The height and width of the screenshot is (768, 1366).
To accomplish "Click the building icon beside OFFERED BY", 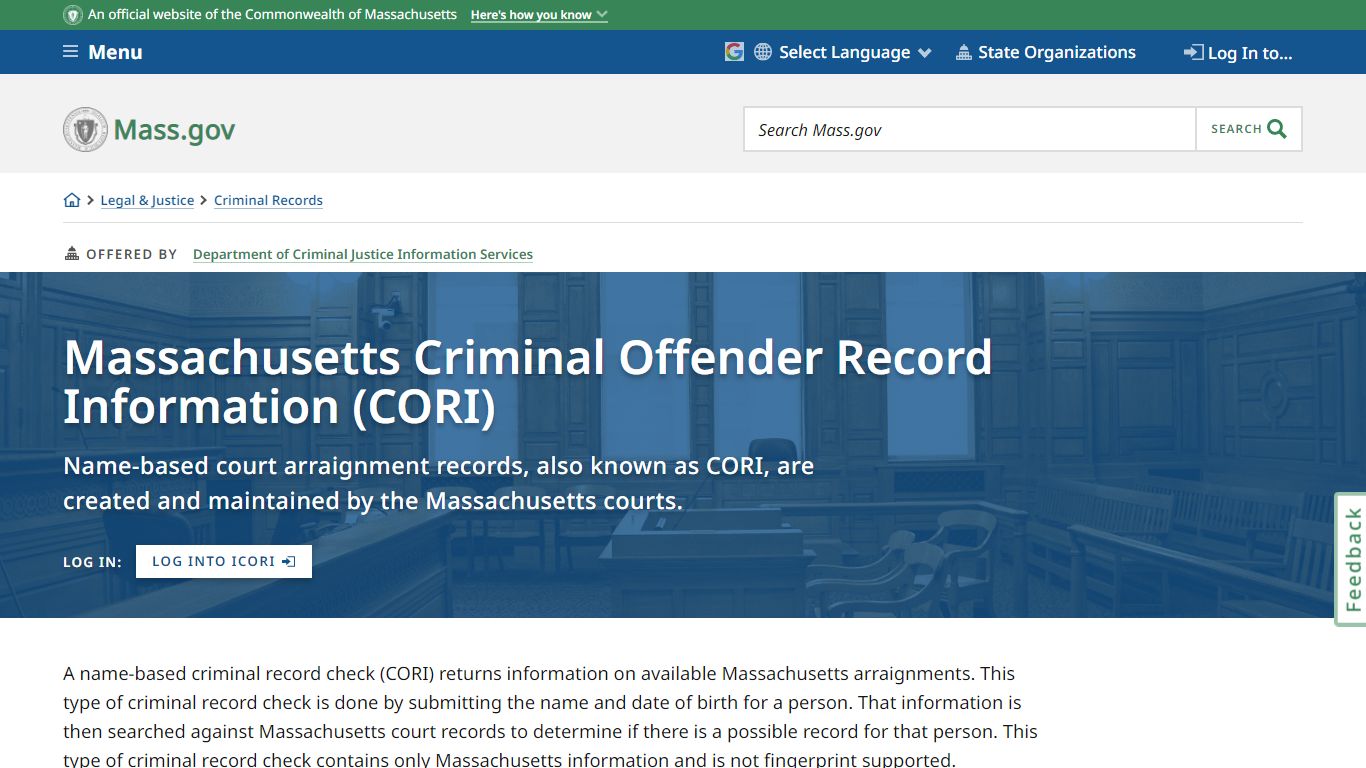I will pyautogui.click(x=71, y=252).
